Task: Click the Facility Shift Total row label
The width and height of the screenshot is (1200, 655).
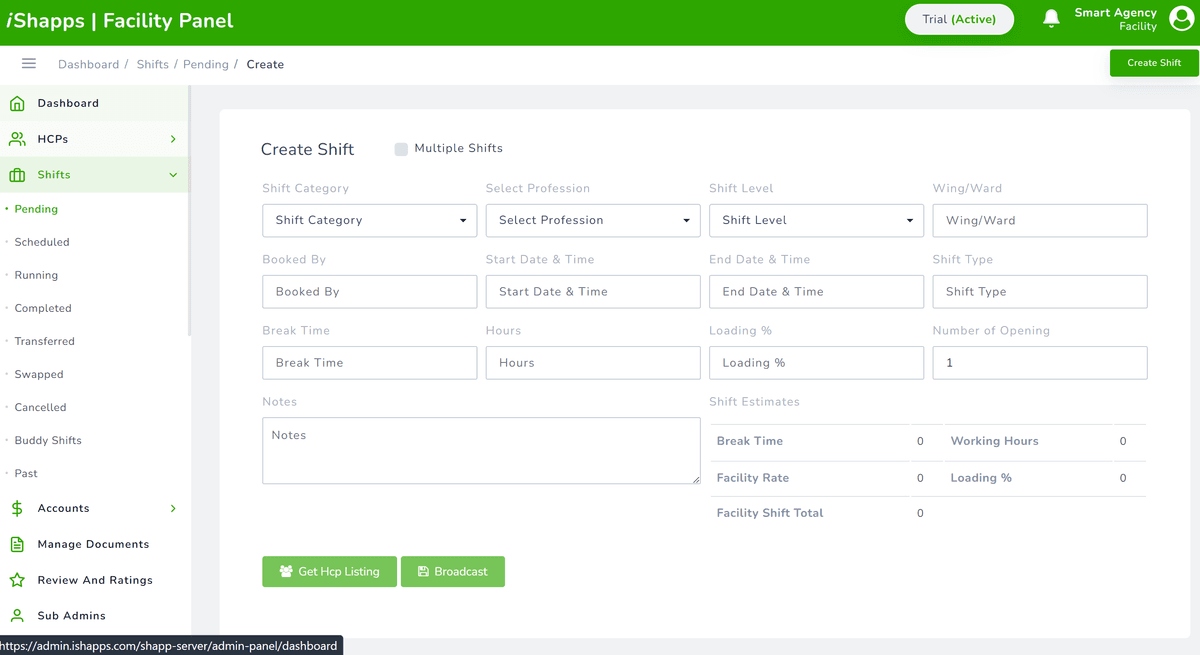Action: (x=770, y=513)
